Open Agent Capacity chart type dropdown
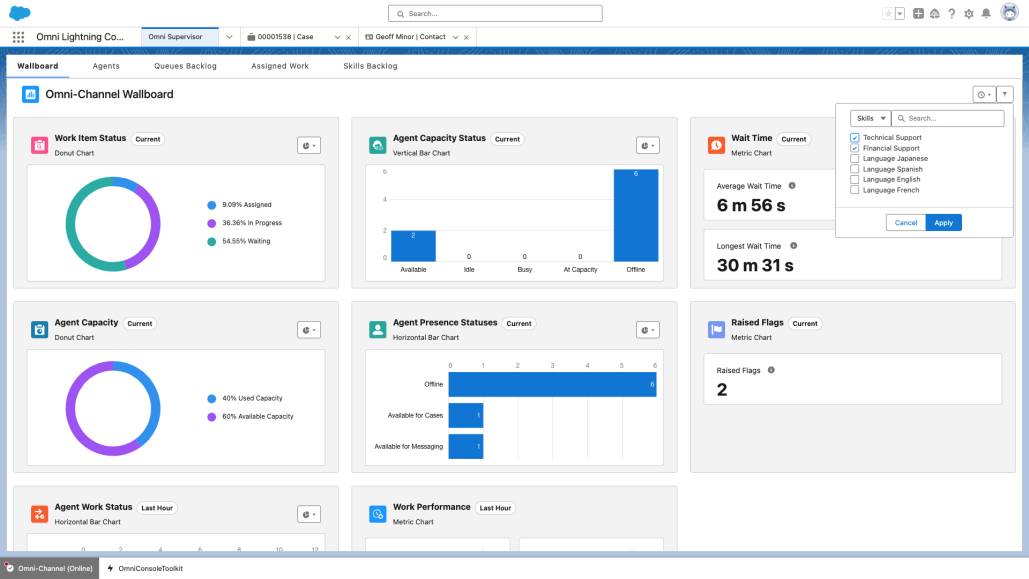1029x579 pixels. [x=309, y=330]
